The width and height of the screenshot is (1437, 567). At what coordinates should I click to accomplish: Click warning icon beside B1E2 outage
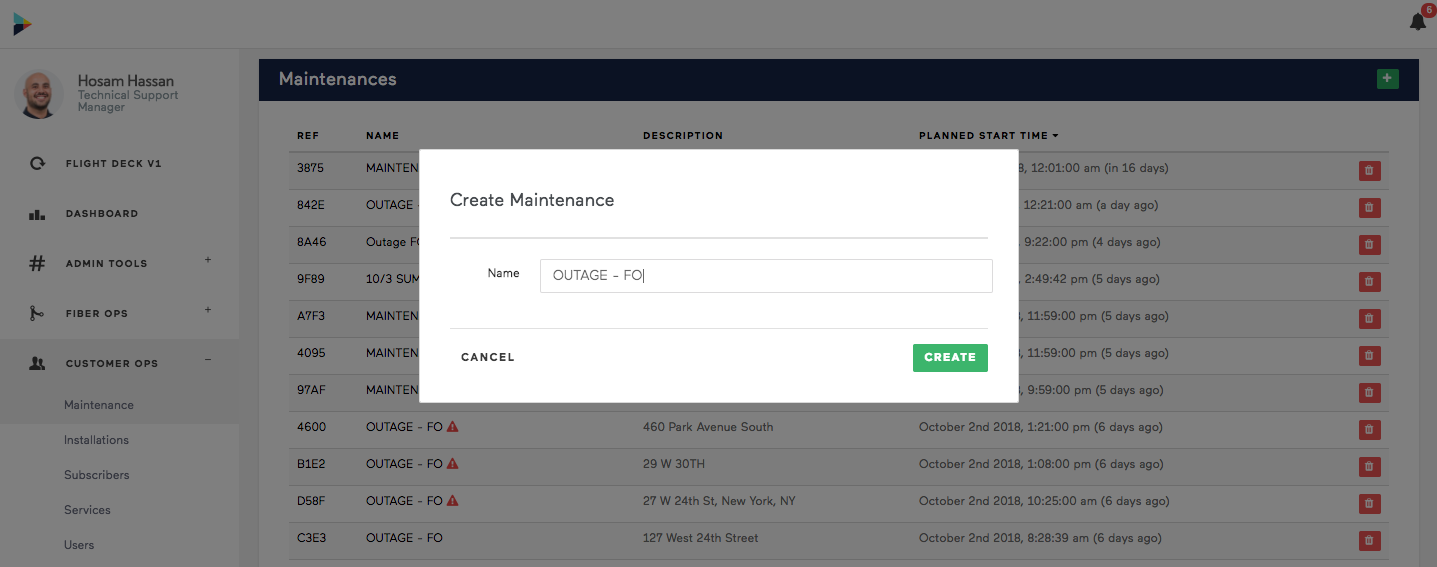(x=453, y=464)
